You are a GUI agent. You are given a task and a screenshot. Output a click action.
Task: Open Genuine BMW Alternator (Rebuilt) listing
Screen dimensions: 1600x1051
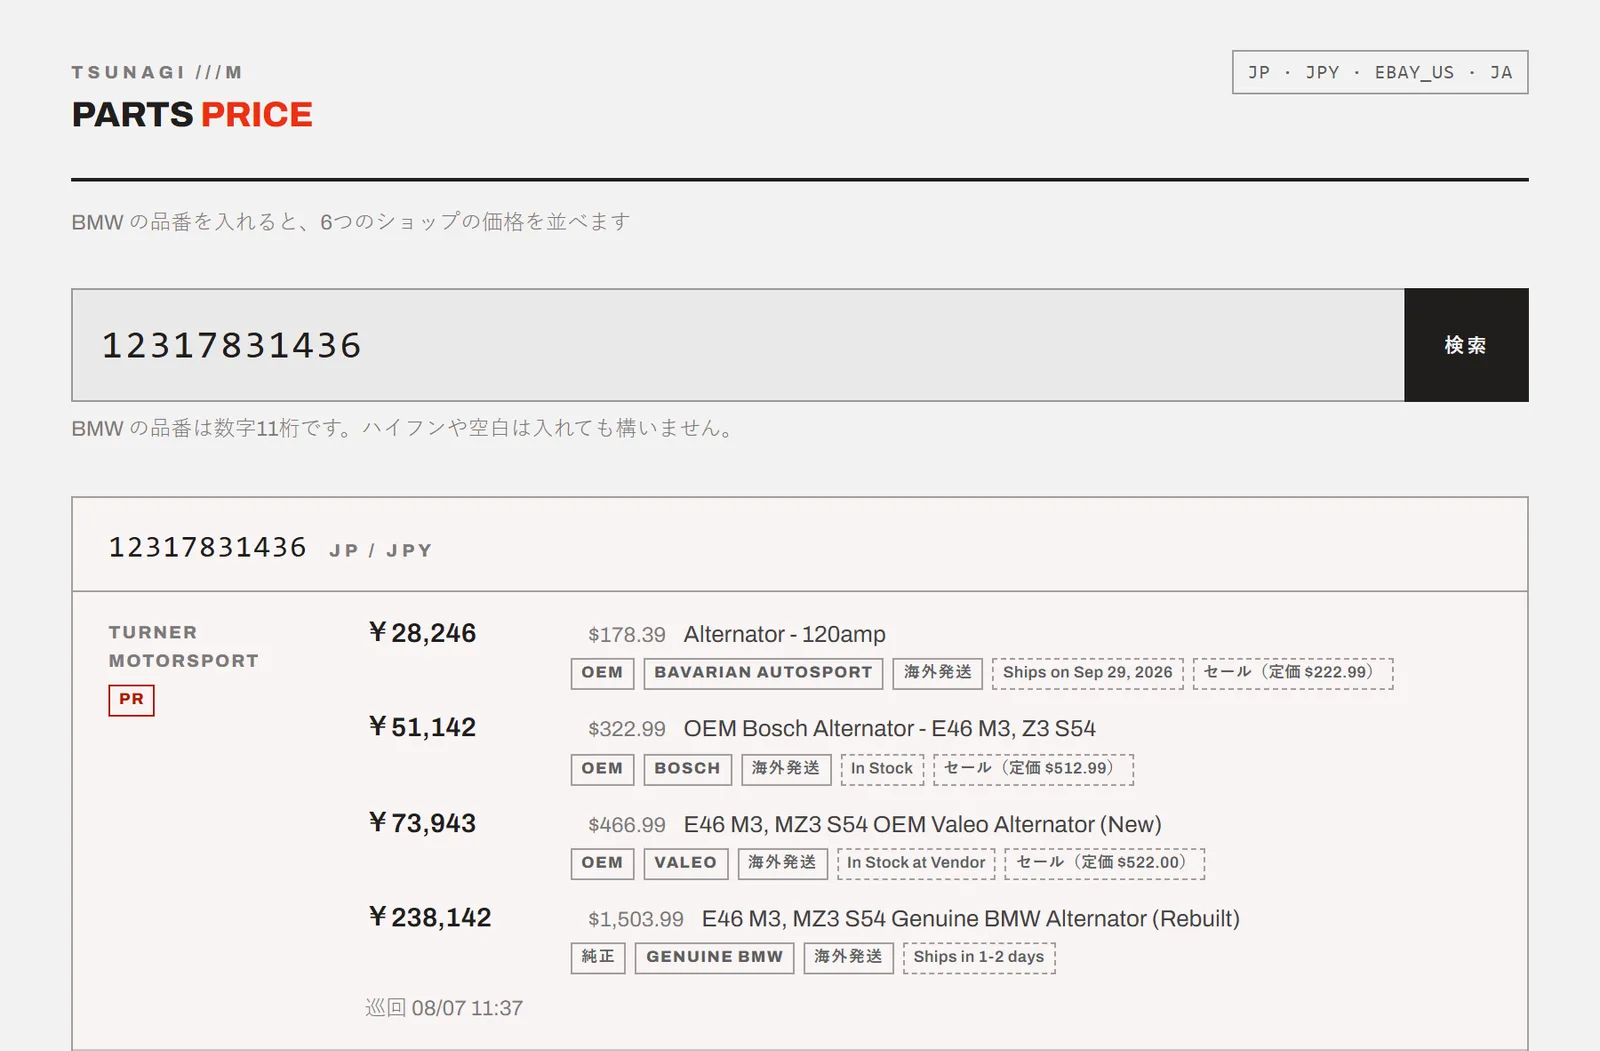pos(971,918)
